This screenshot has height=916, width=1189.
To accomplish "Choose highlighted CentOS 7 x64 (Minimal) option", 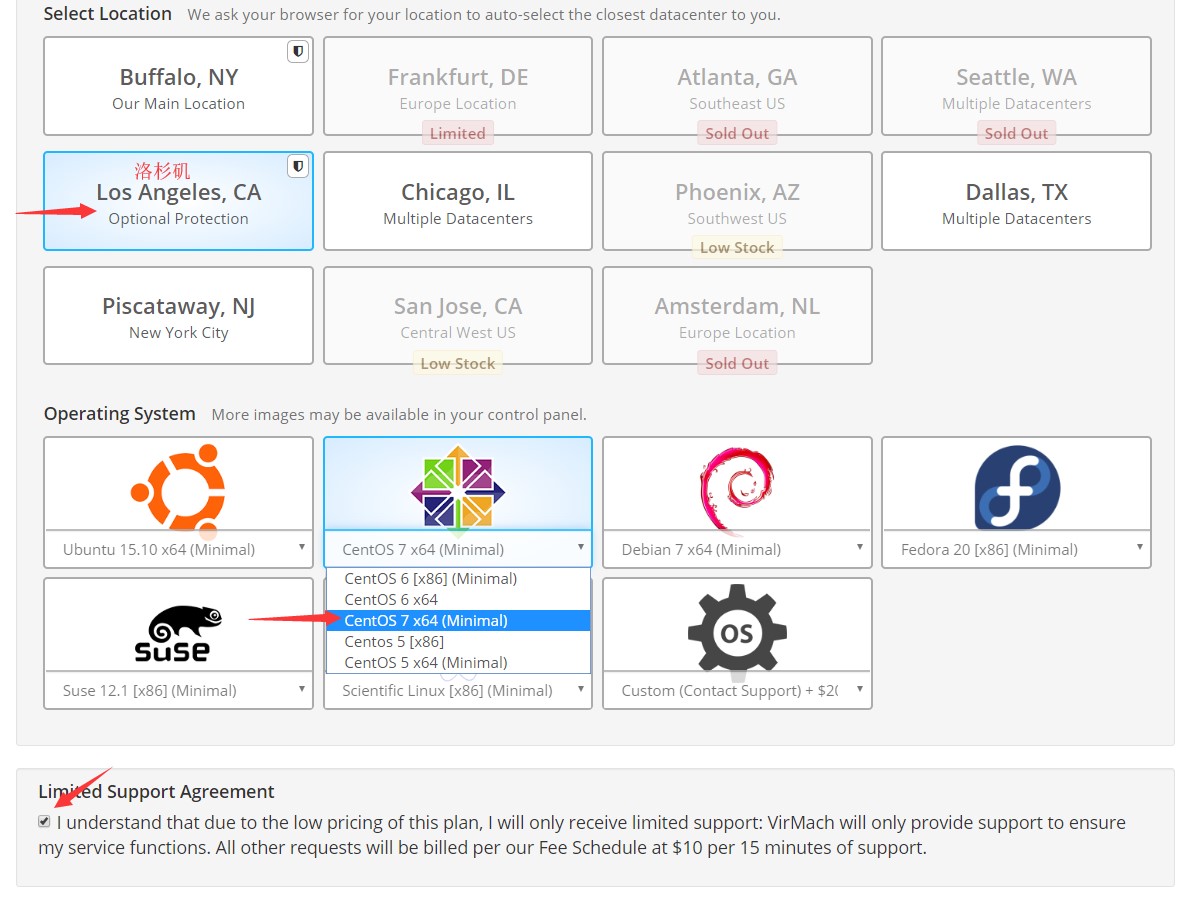I will pos(458,620).
